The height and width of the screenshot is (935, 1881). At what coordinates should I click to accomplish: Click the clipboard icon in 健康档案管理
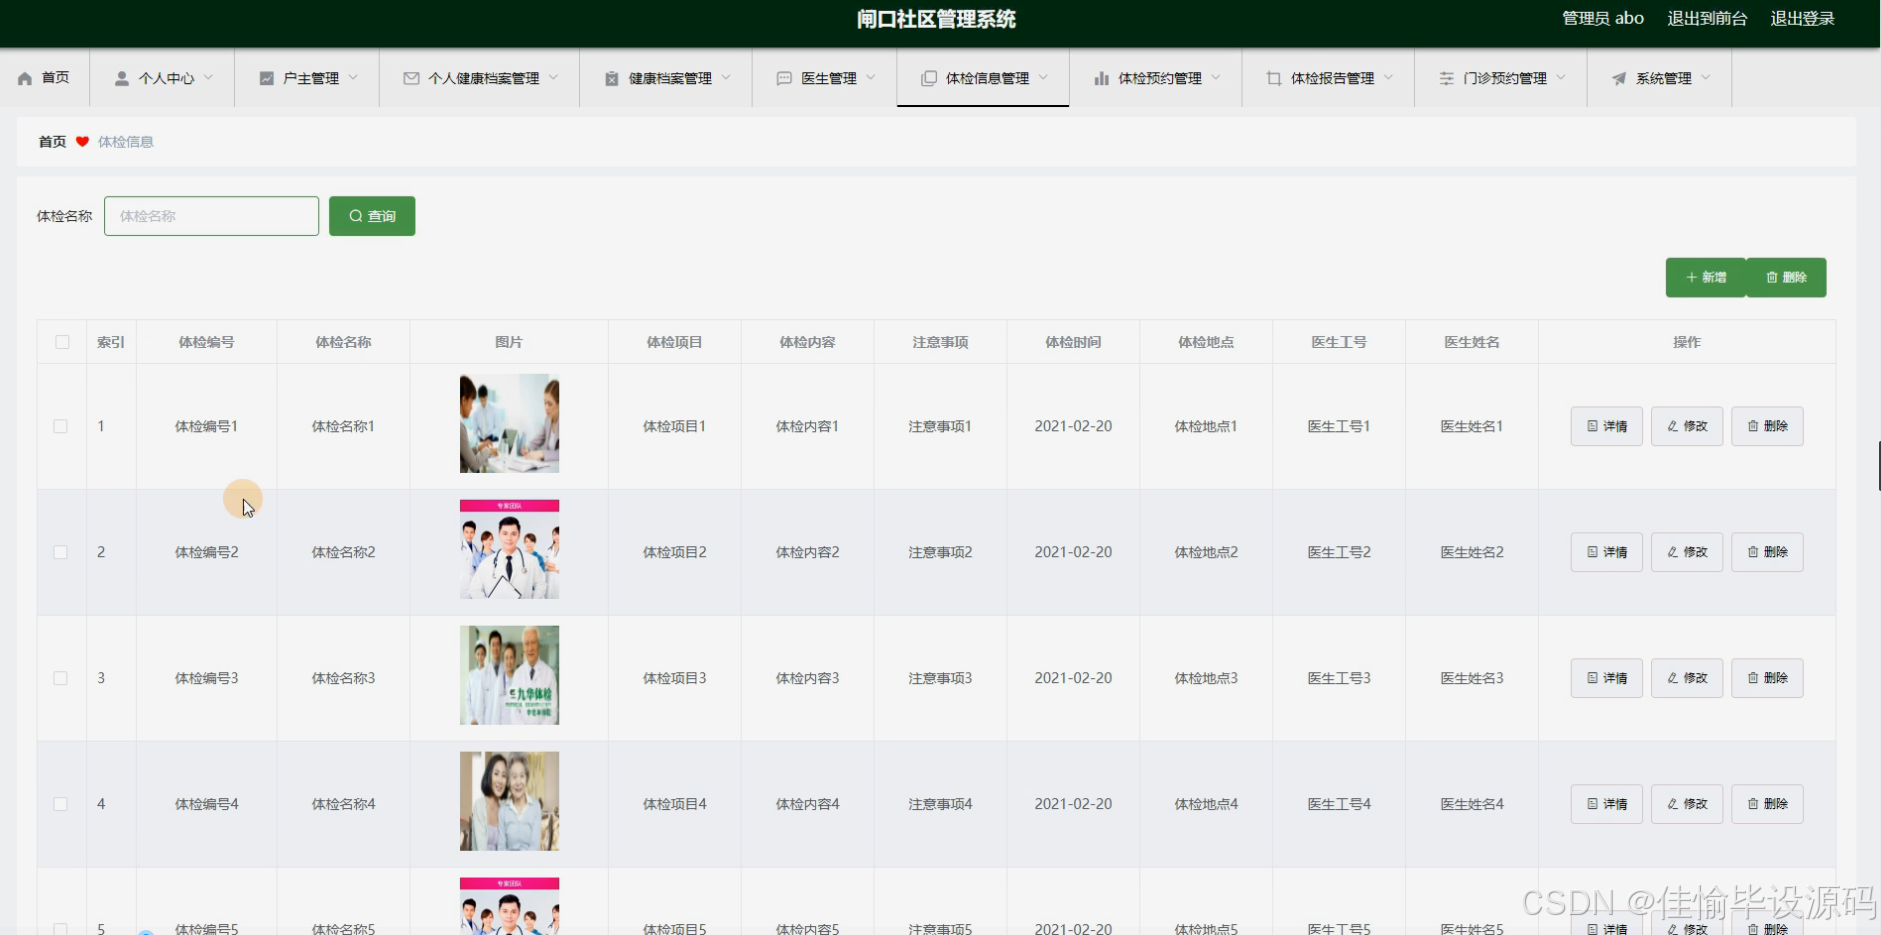(x=612, y=78)
